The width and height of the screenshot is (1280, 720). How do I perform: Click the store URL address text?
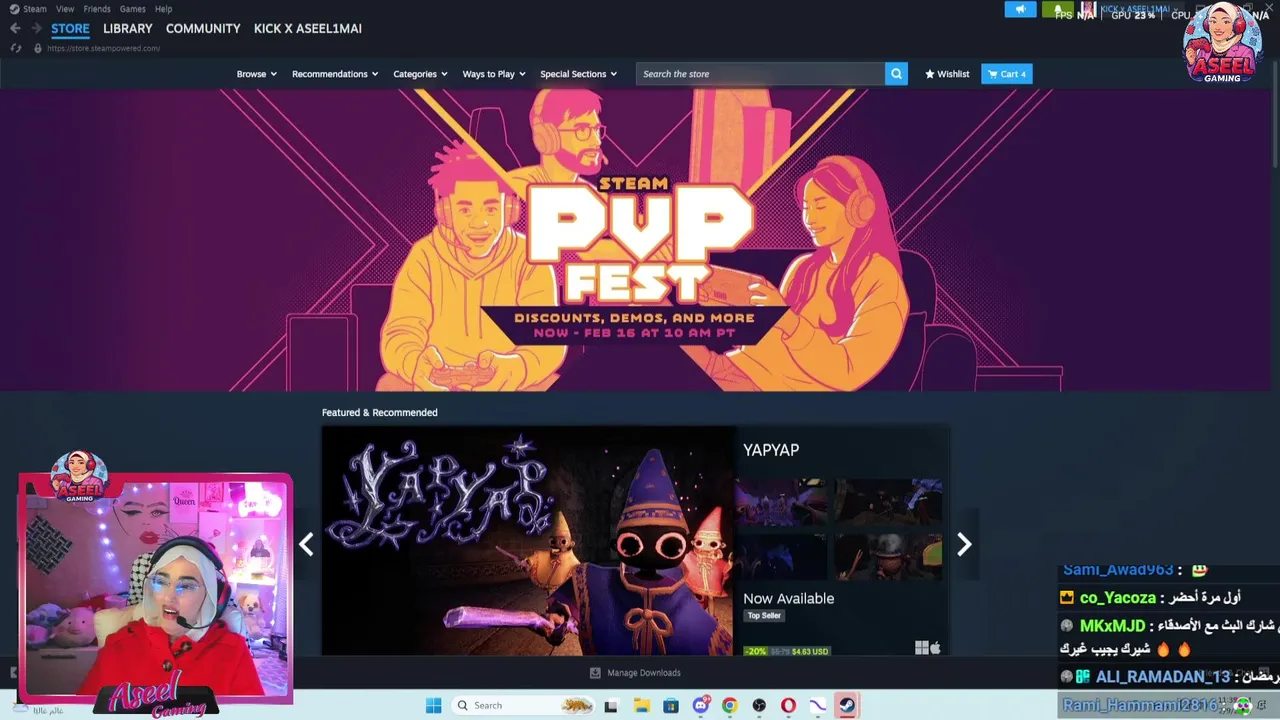point(103,48)
